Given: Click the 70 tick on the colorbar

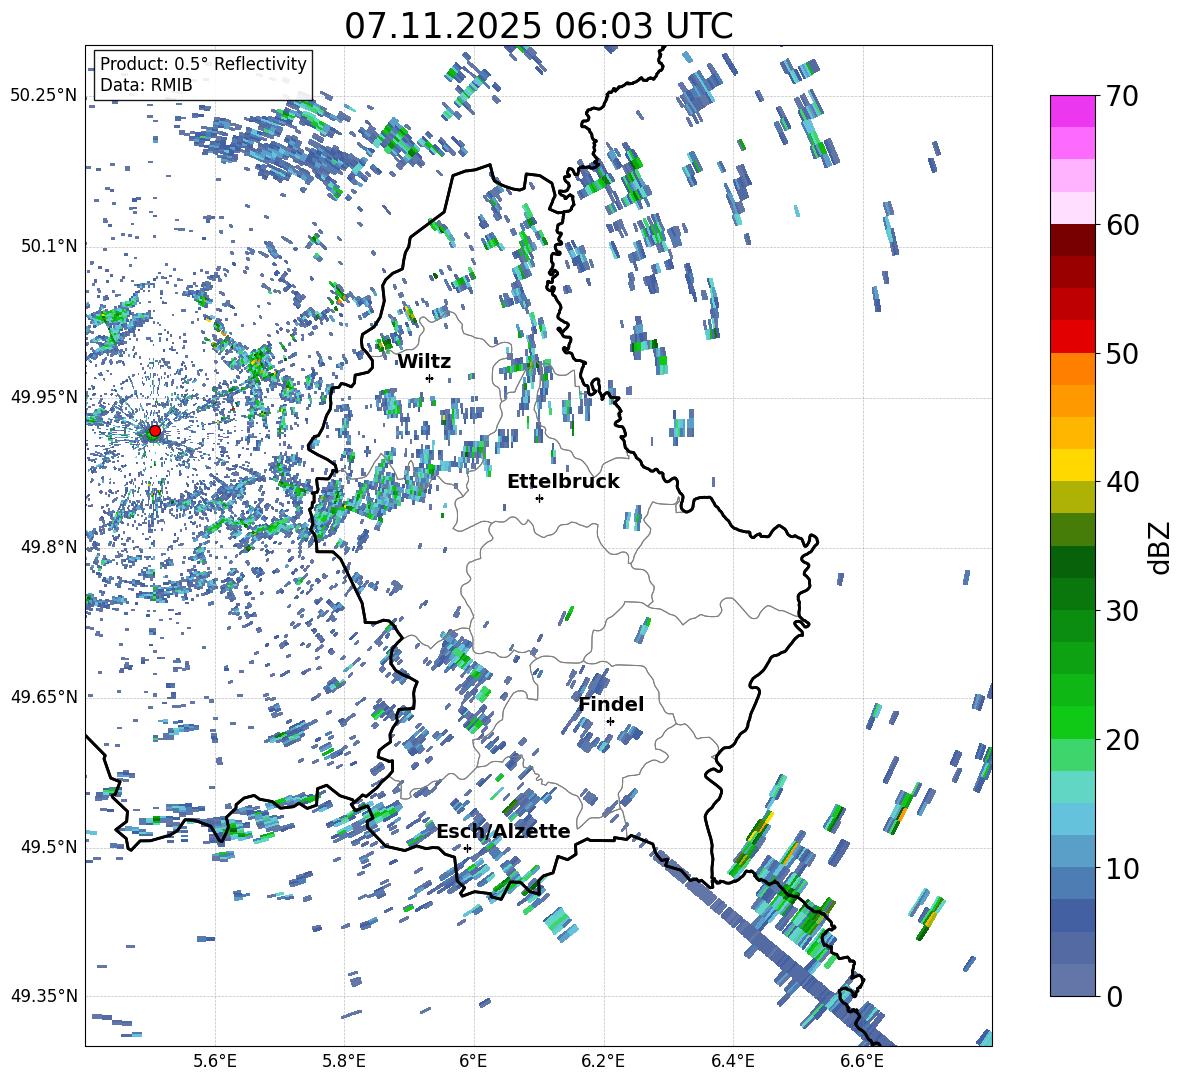Looking at the screenshot, I should click(1122, 96).
